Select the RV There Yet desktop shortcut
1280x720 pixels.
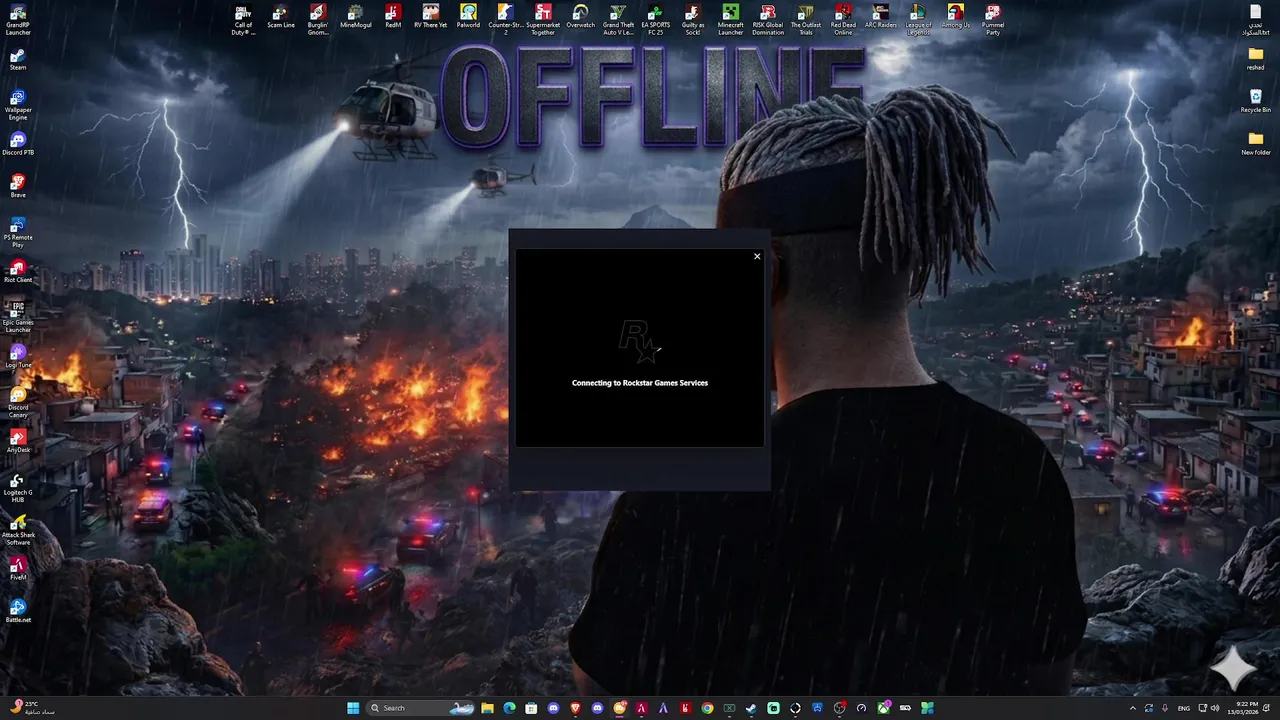coord(430,17)
